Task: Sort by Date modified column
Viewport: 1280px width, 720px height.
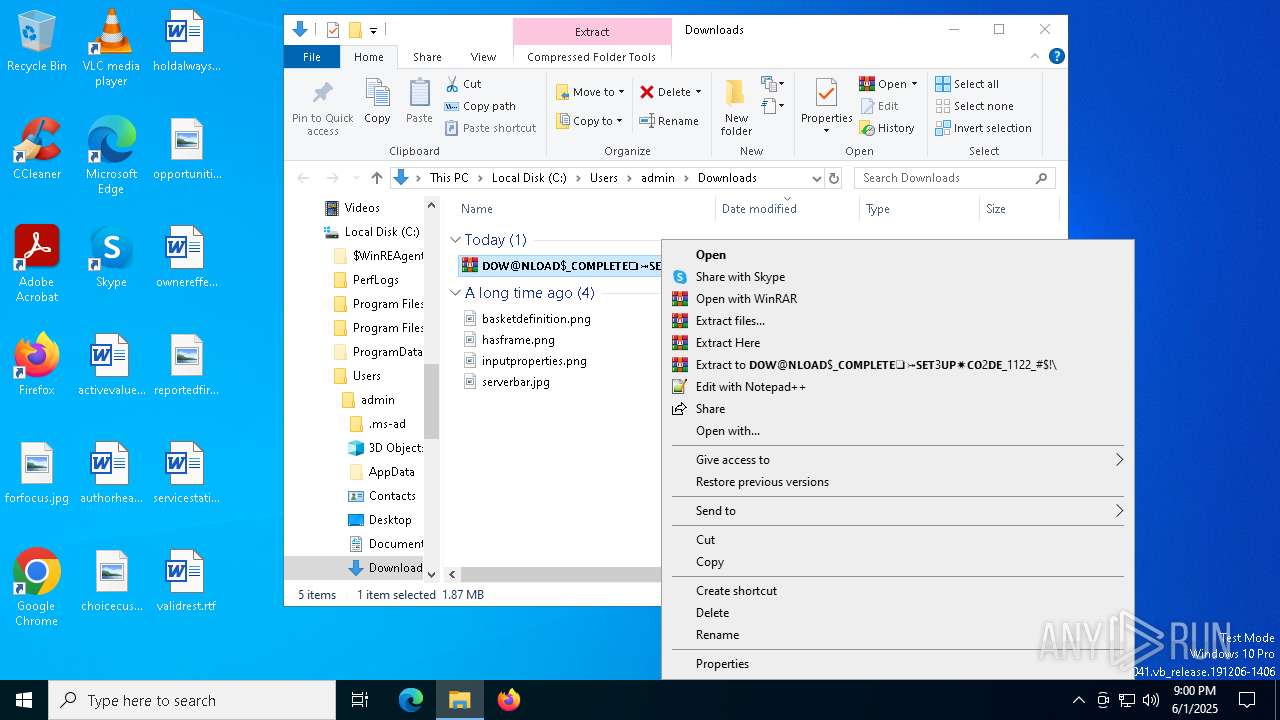Action: (x=788, y=209)
